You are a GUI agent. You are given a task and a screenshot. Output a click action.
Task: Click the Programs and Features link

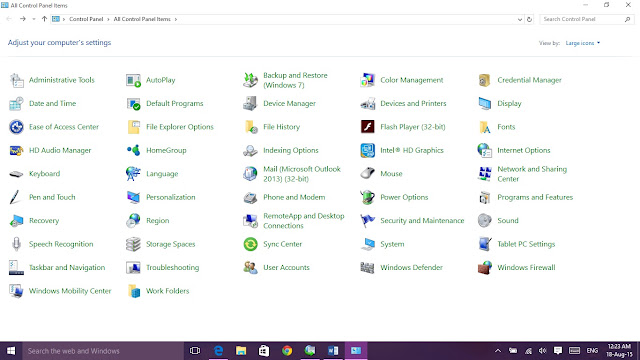[535, 197]
